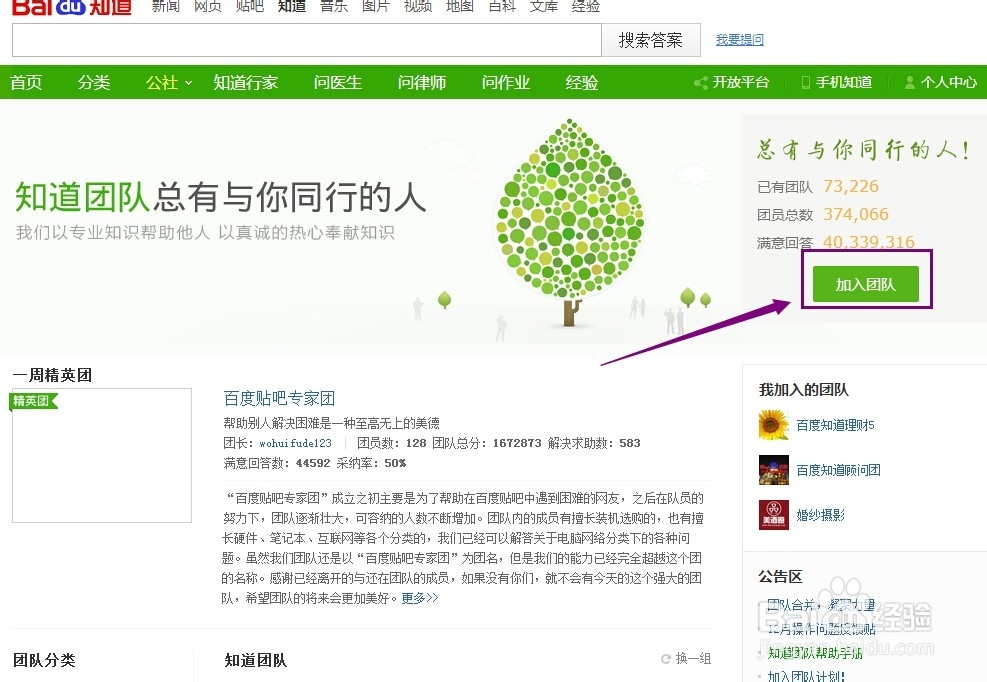Switch to 贴吧 top tab

tap(250, 6)
